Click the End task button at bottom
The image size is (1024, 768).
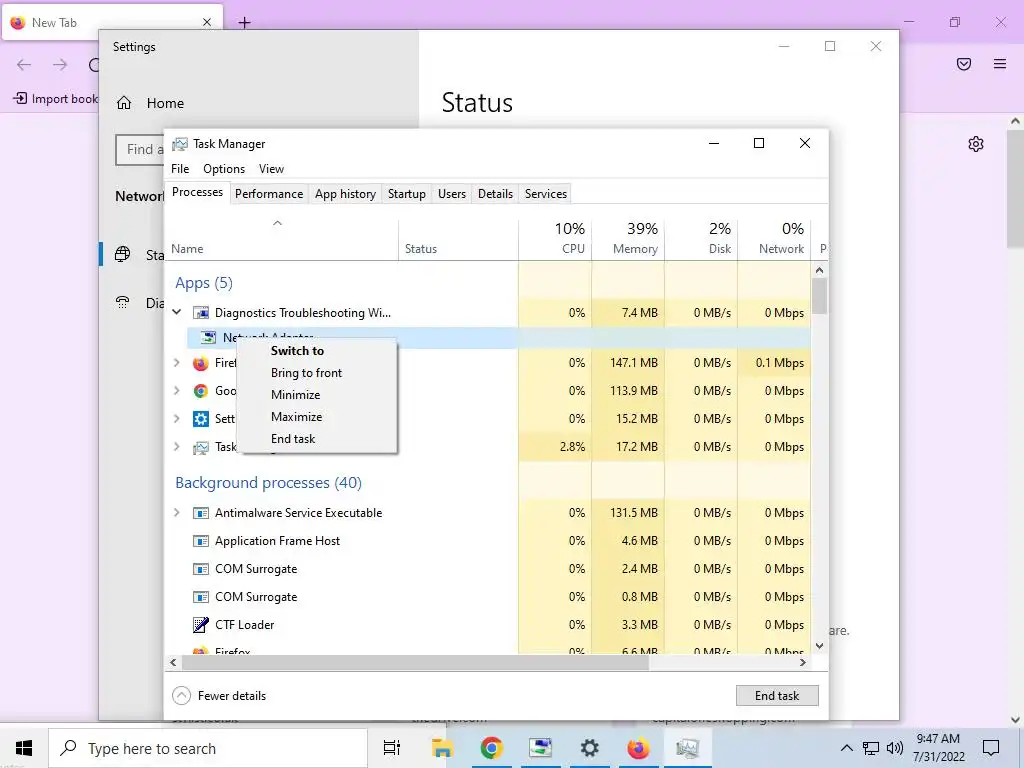click(777, 696)
